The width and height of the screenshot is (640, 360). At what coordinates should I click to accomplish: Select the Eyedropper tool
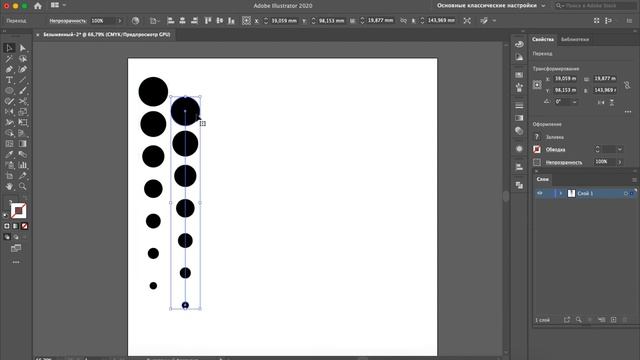point(9,154)
